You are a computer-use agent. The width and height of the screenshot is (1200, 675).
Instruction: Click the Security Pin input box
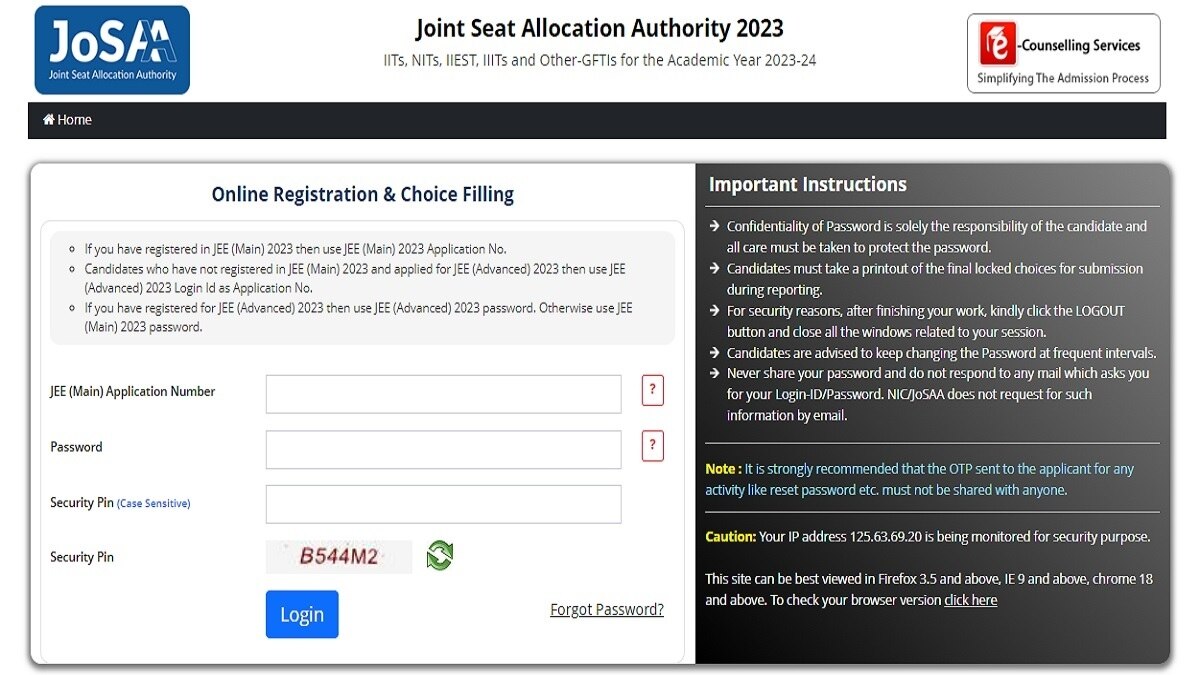coord(444,504)
